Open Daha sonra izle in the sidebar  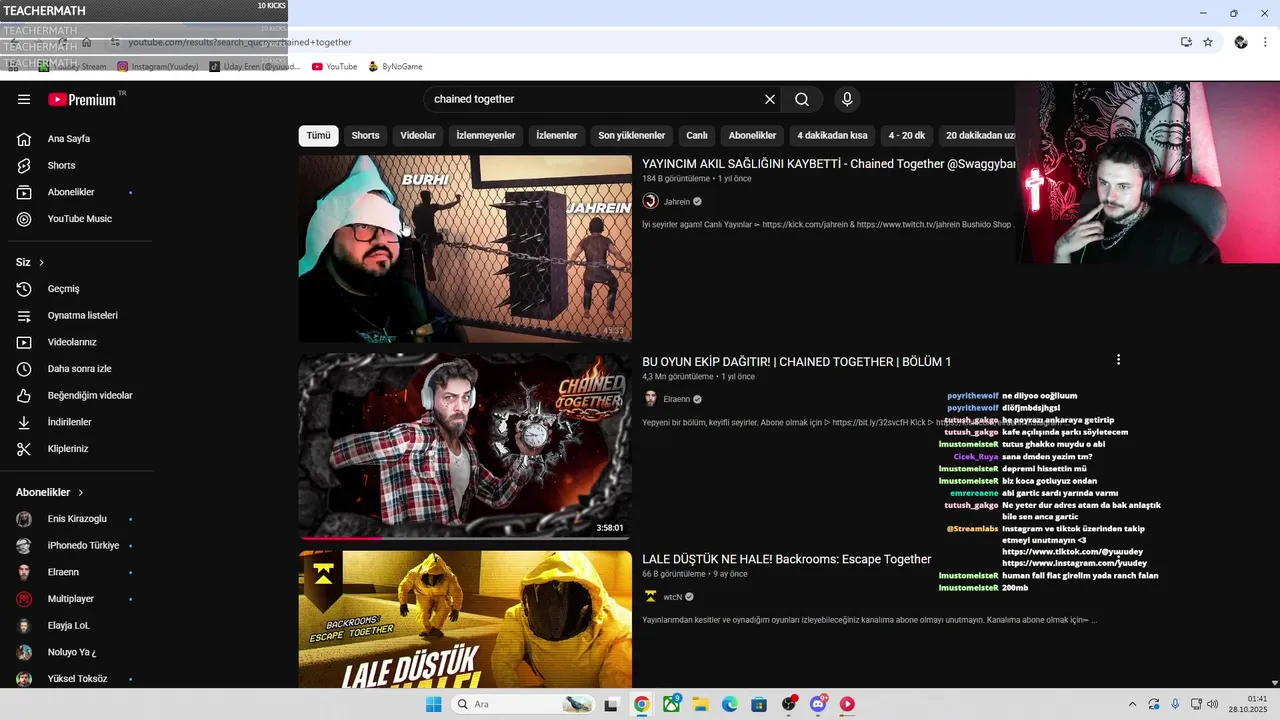pos(78,369)
